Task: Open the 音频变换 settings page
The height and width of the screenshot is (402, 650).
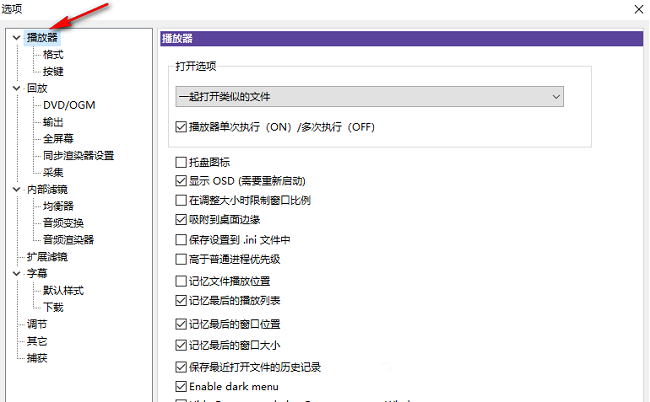Action: click(x=63, y=223)
